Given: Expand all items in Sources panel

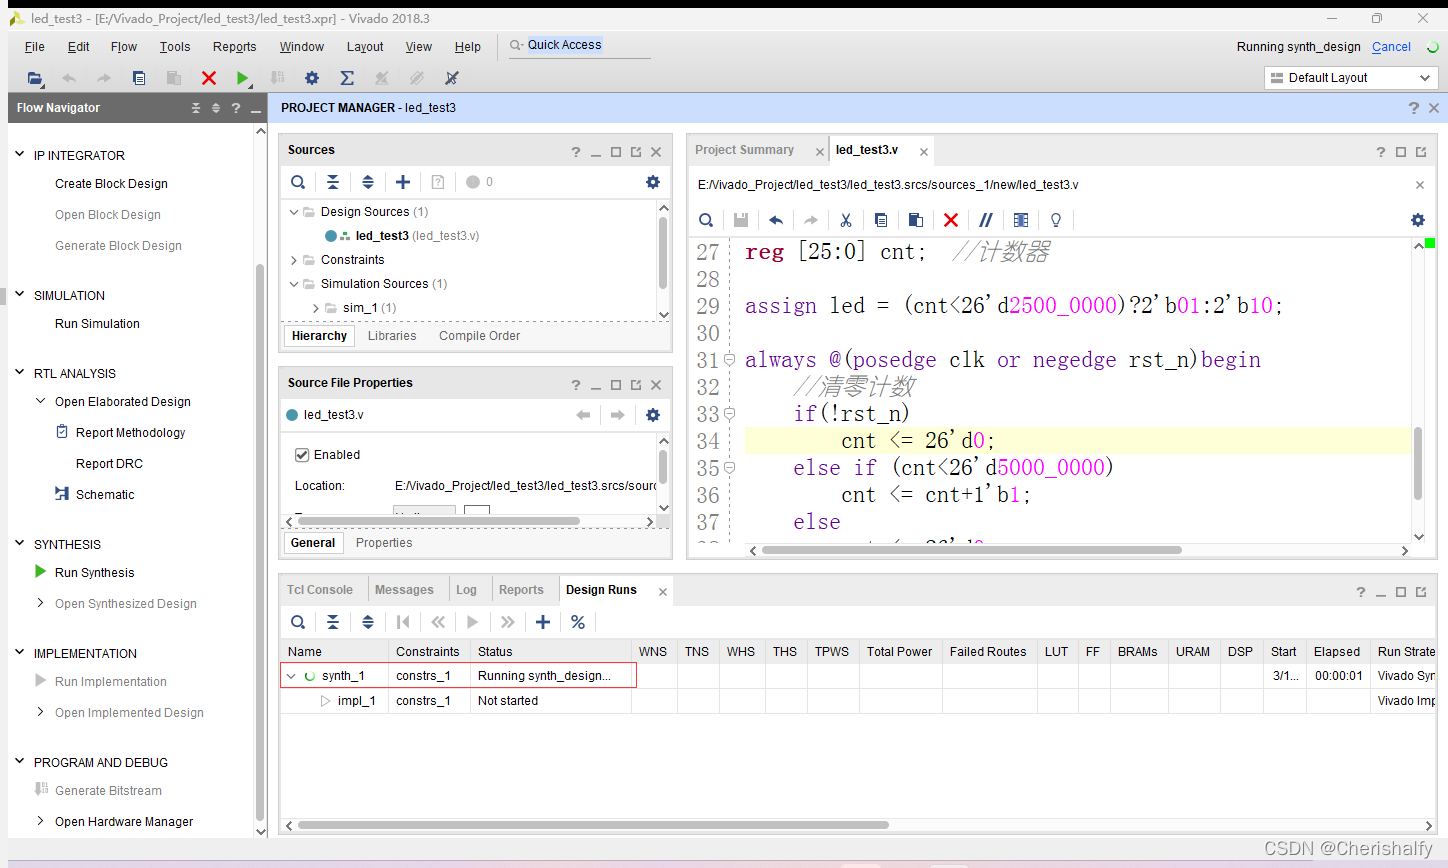Looking at the screenshot, I should click(x=368, y=182).
